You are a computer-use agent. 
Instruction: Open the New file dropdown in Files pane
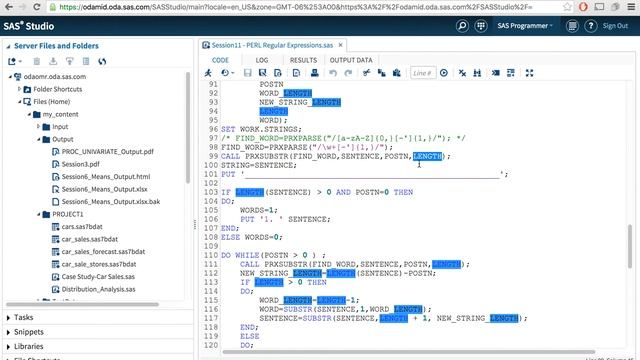15,61
